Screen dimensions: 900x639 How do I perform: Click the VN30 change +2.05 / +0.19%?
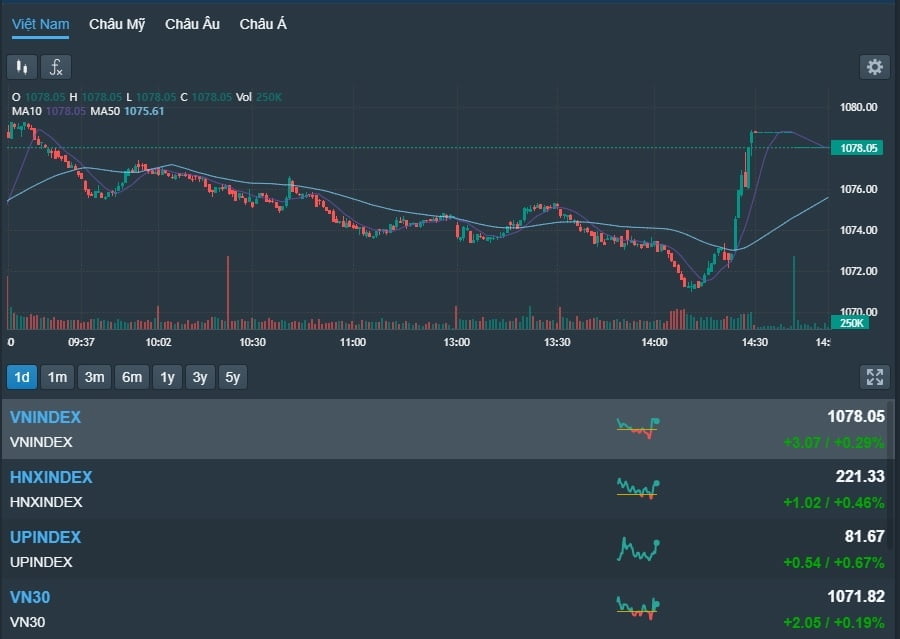[x=834, y=623]
